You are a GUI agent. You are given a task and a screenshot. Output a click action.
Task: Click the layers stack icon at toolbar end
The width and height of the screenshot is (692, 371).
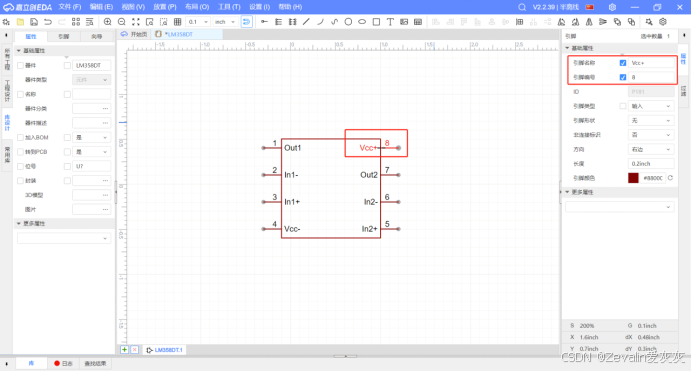[663, 22]
